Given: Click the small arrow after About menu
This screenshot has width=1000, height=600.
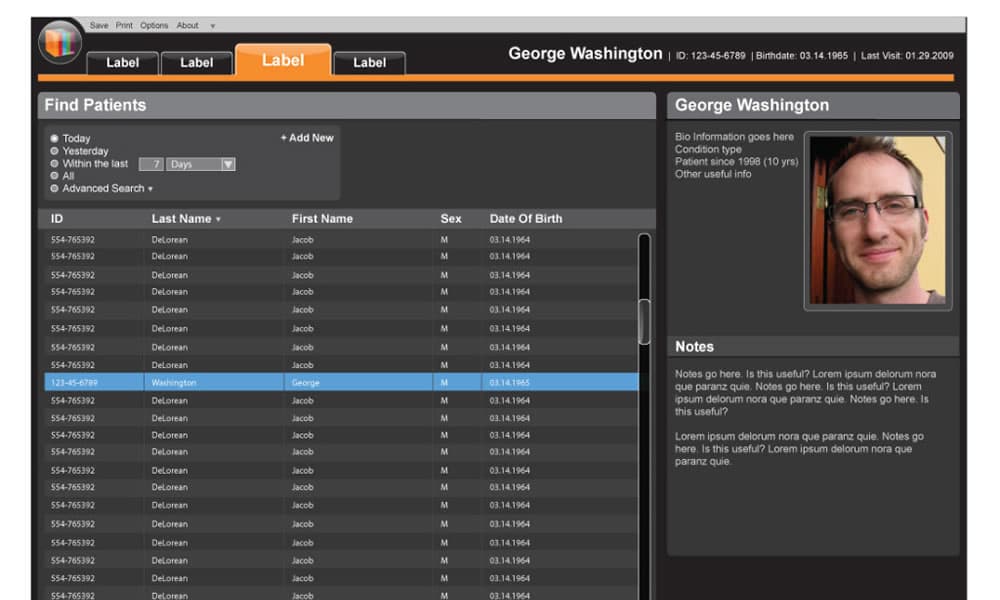Looking at the screenshot, I should coord(213,26).
